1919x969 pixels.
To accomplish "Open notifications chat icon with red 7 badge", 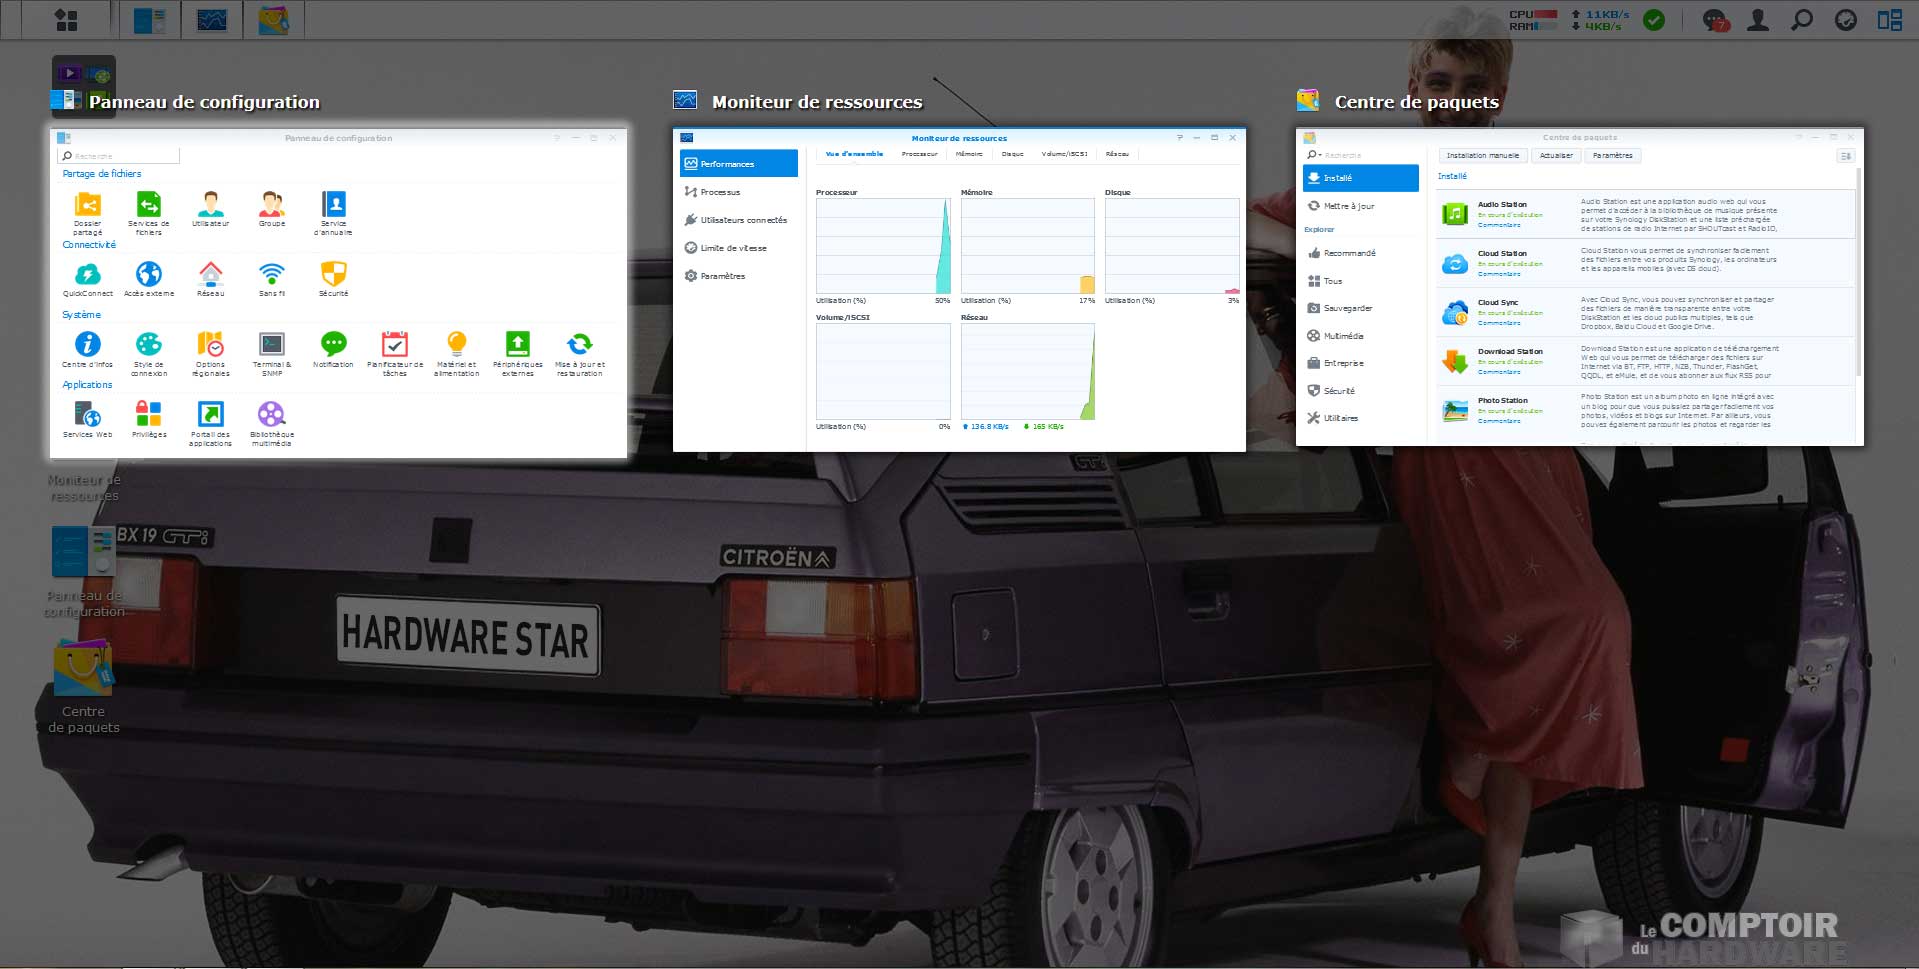I will [x=1715, y=20].
